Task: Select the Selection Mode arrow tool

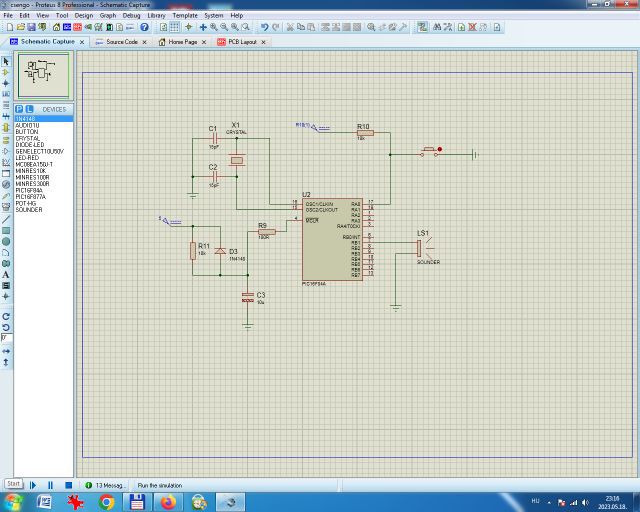Action: [x=6, y=61]
